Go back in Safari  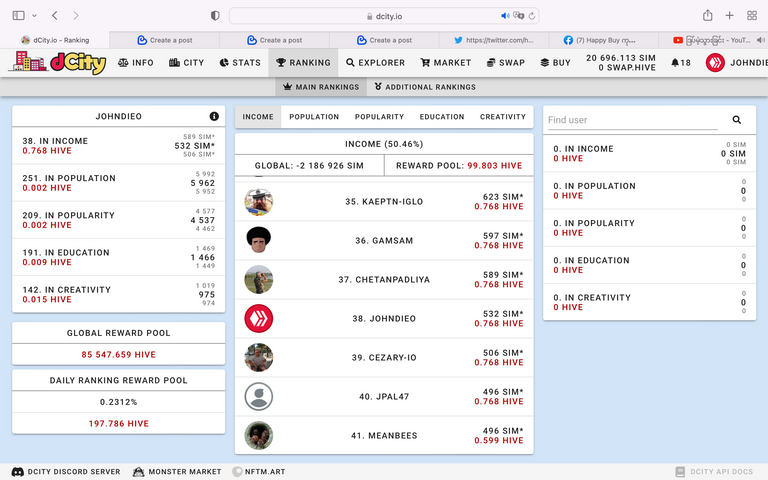click(55, 16)
